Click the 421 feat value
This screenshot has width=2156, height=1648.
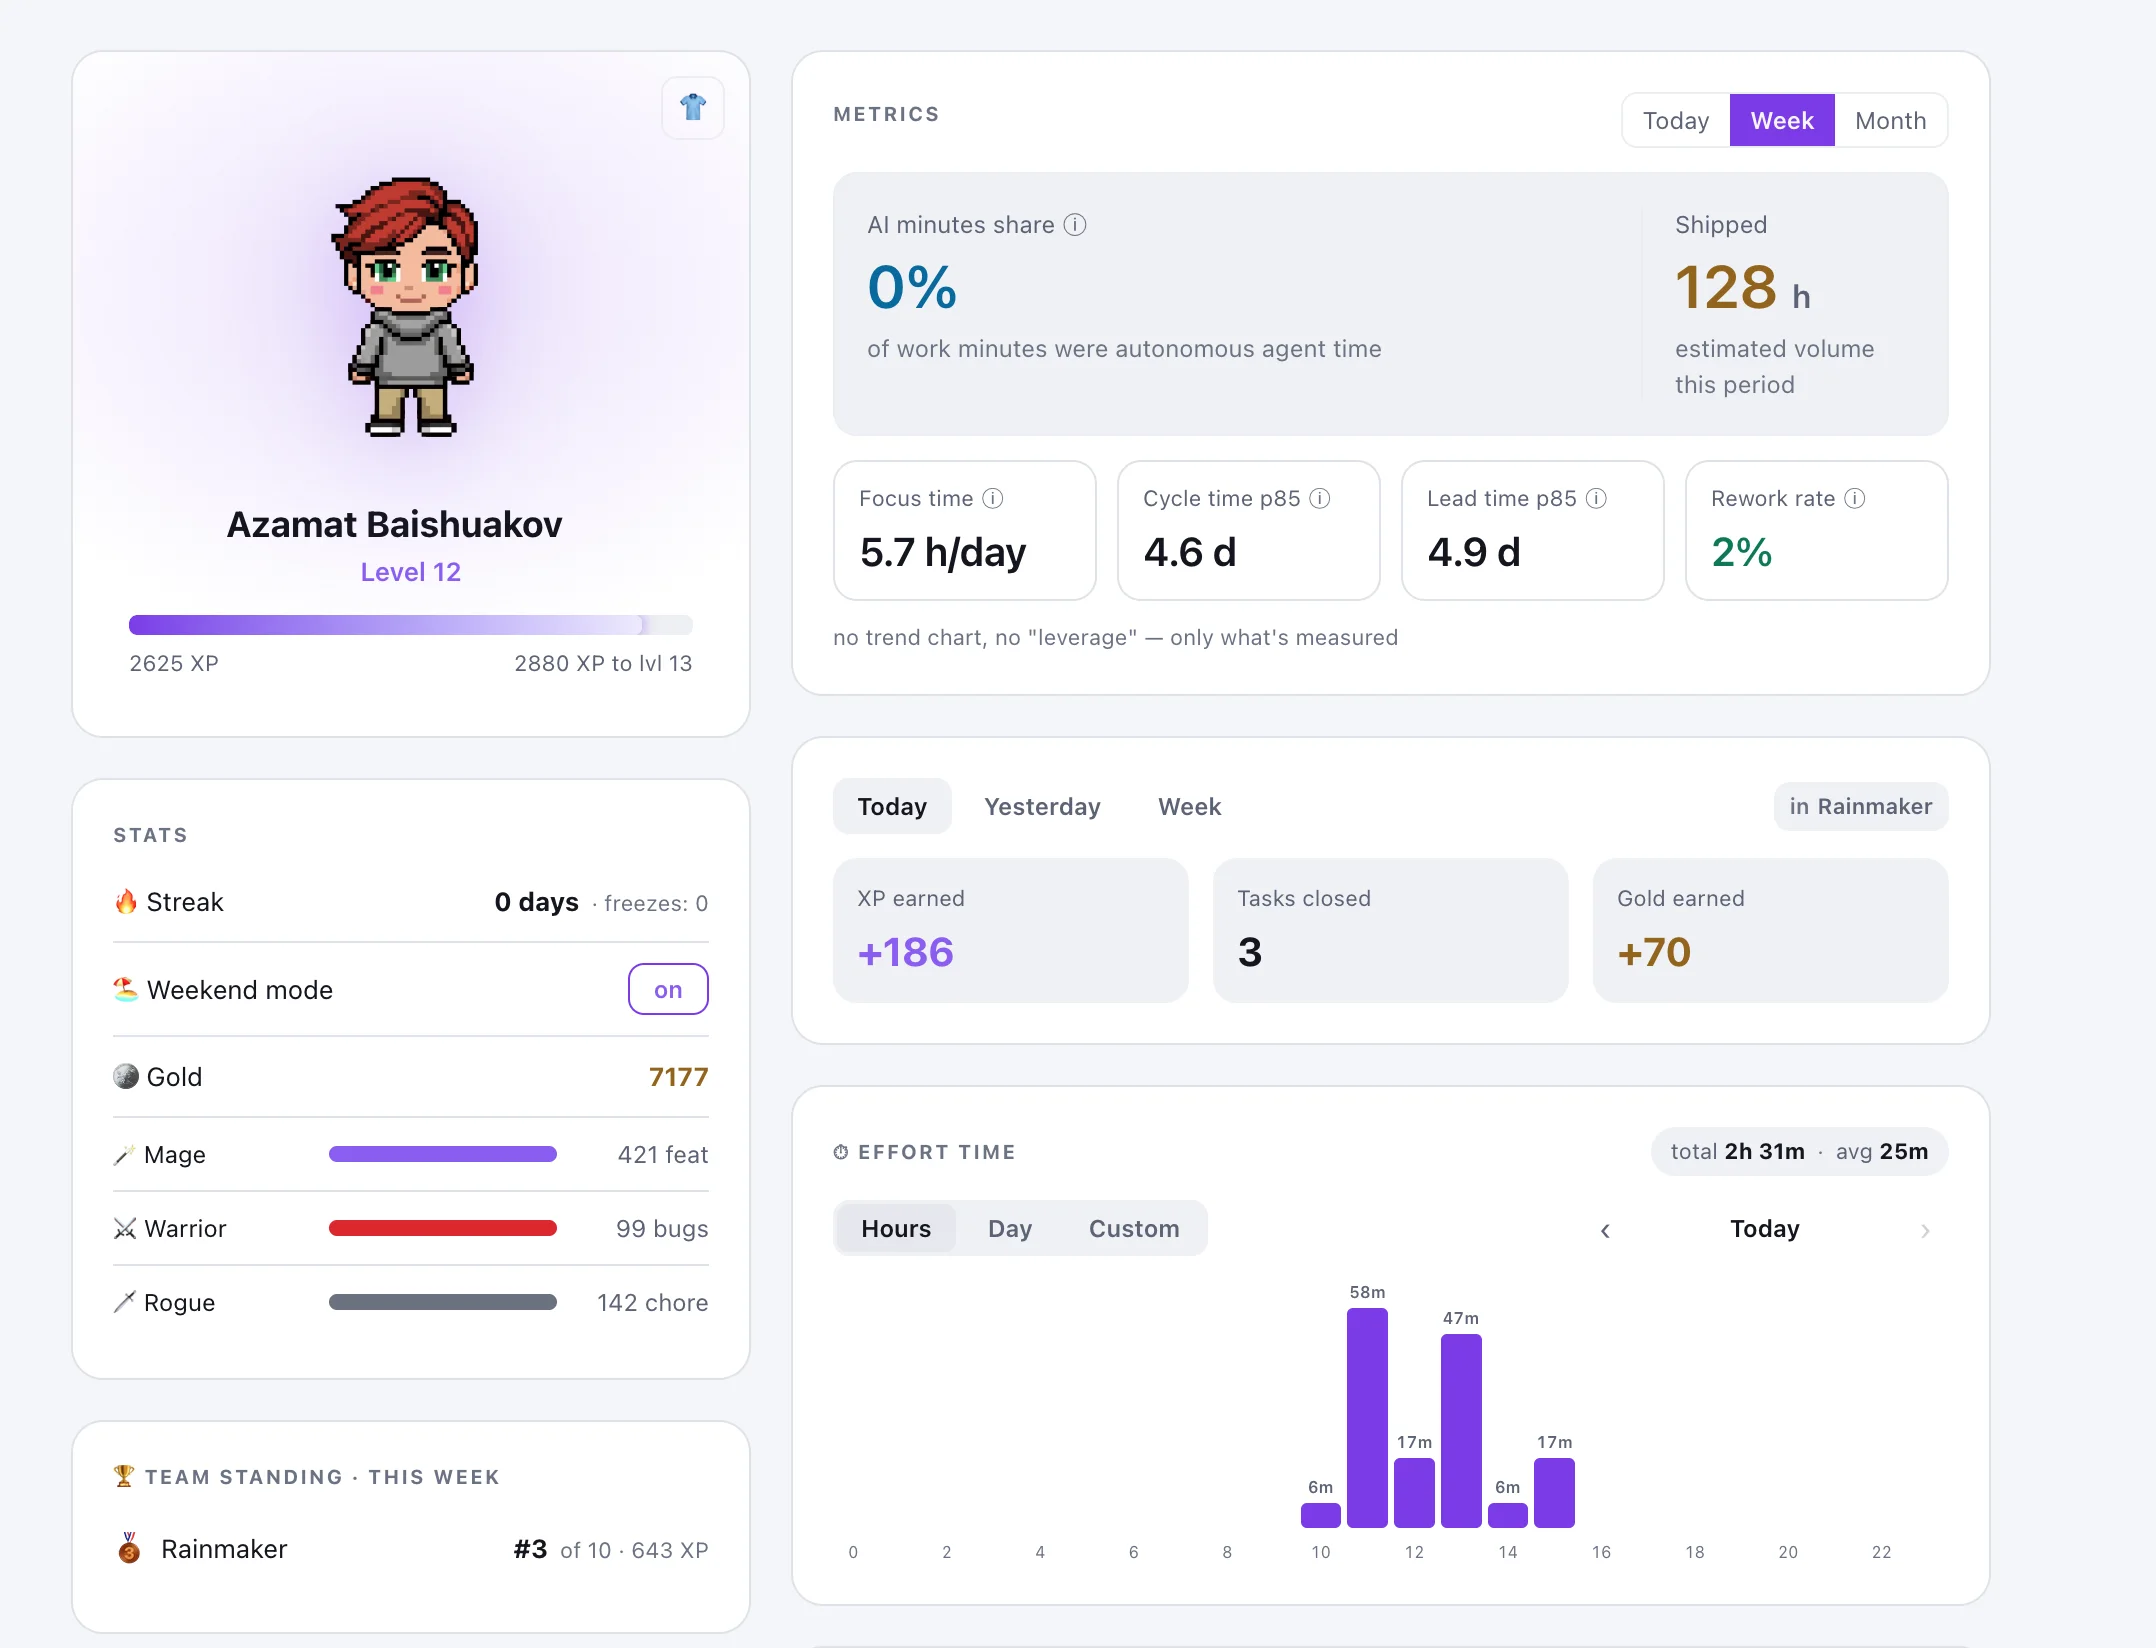click(663, 1155)
